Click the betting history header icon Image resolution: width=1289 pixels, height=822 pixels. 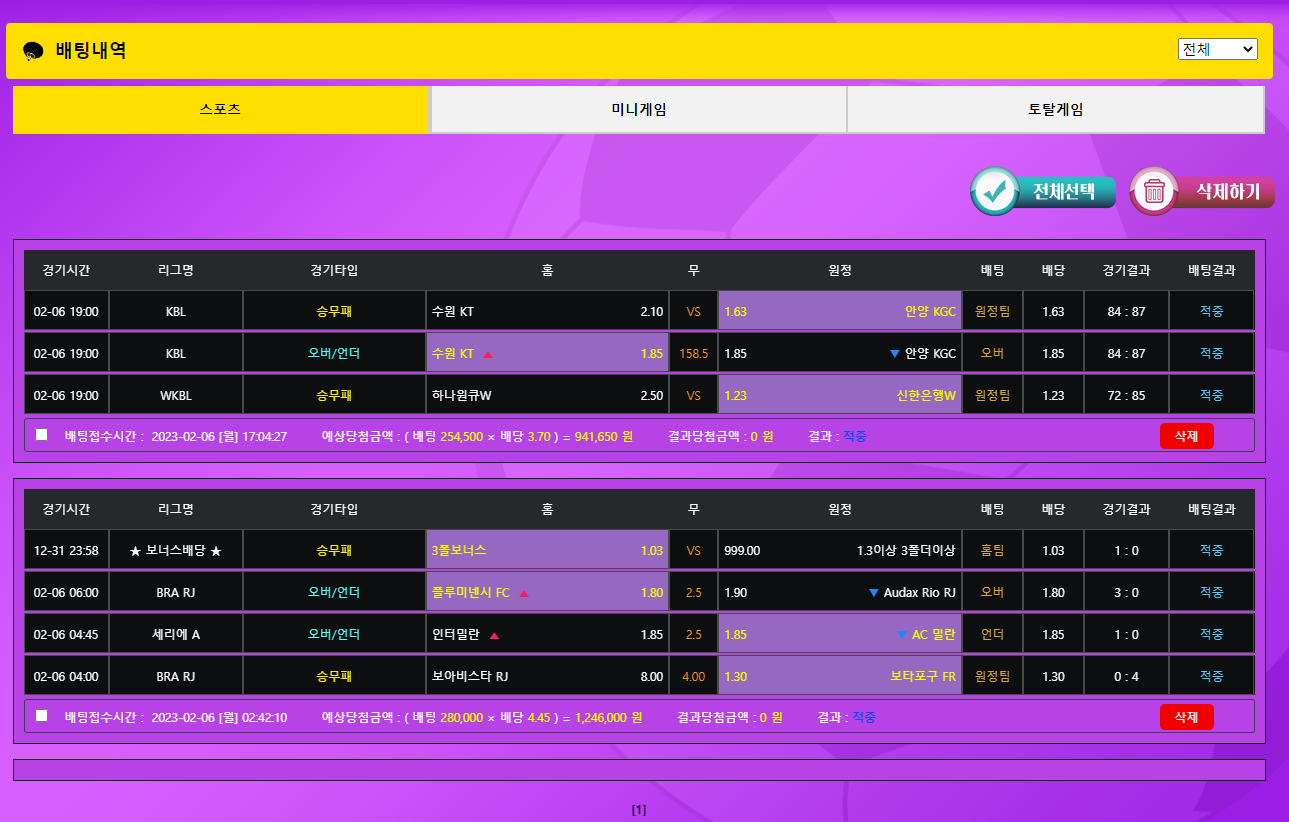(33, 51)
